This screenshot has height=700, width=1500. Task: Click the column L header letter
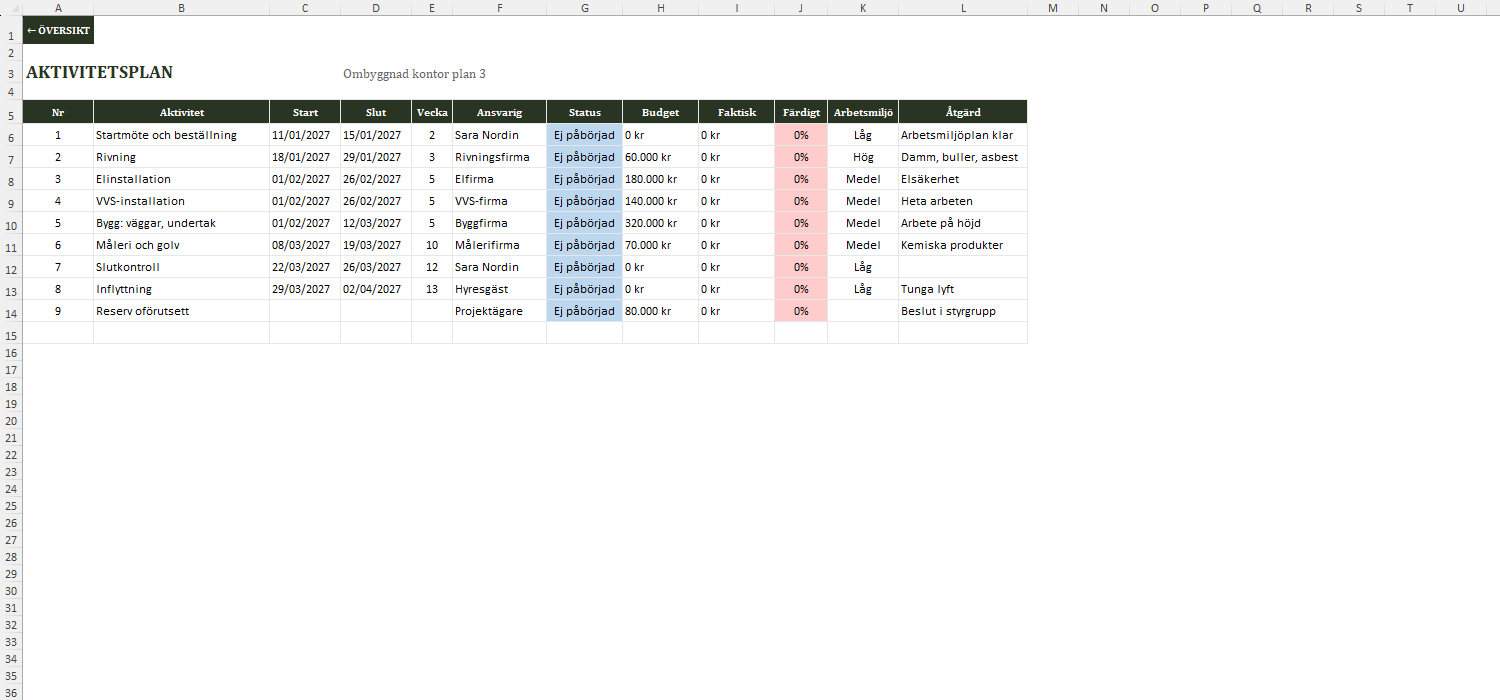(963, 8)
